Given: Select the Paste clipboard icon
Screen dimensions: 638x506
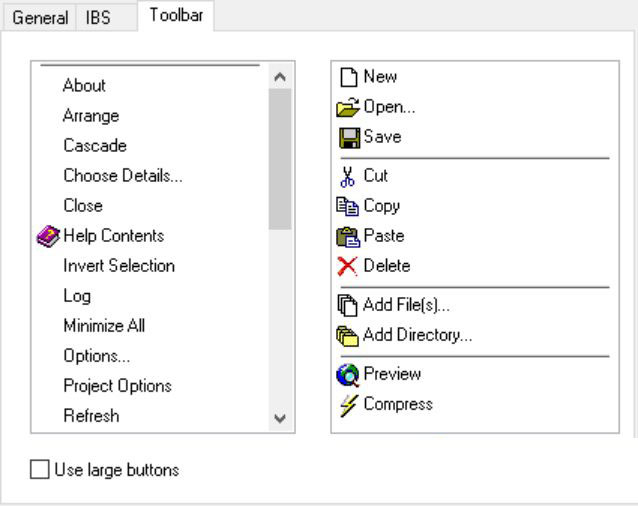Looking at the screenshot, I should [348, 236].
